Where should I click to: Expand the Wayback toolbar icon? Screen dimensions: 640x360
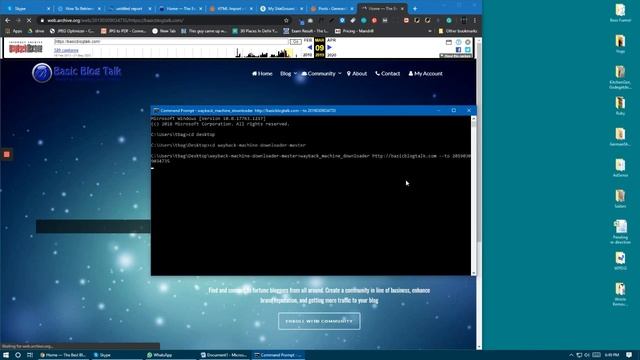coord(449,42)
